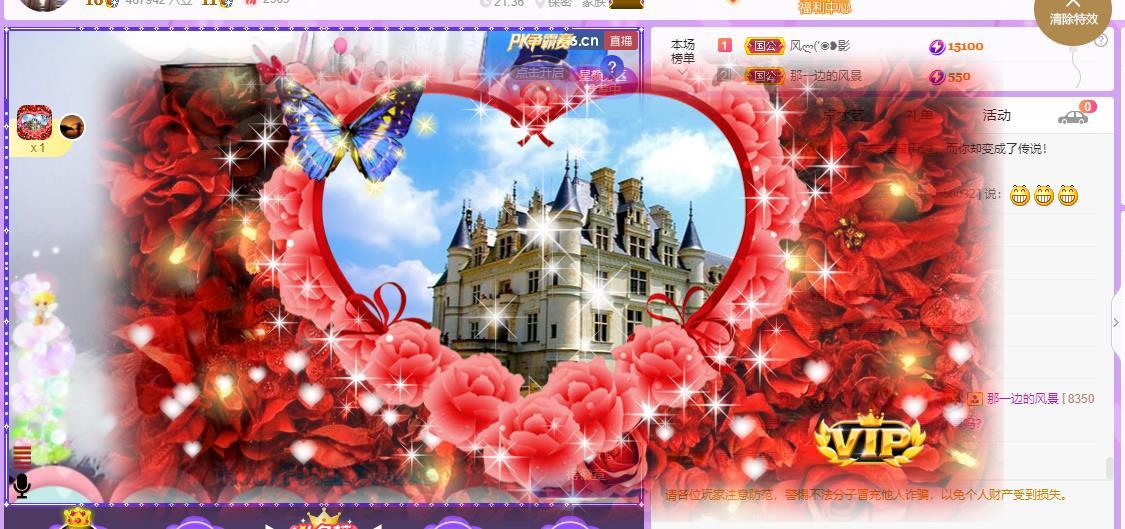The height and width of the screenshot is (529, 1125).
Task: Click the 550 contribution value
Action: pyautogui.click(x=959, y=77)
